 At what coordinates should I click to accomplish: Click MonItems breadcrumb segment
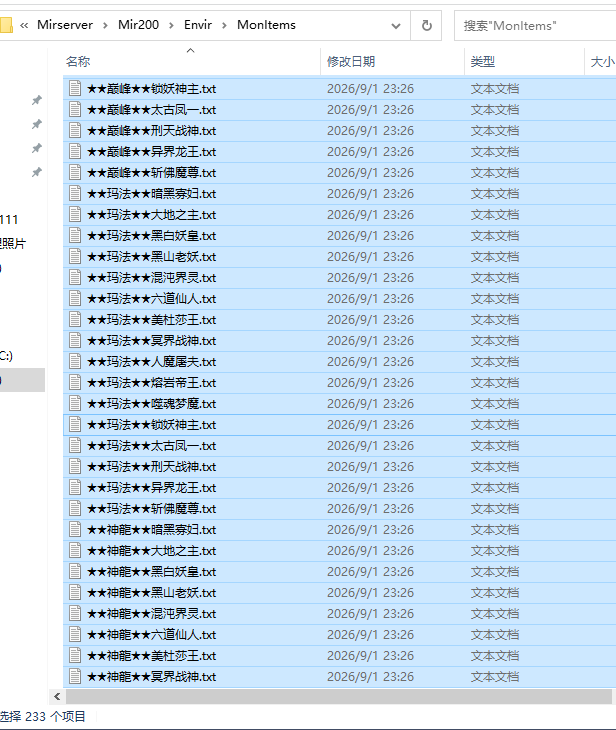(x=266, y=25)
